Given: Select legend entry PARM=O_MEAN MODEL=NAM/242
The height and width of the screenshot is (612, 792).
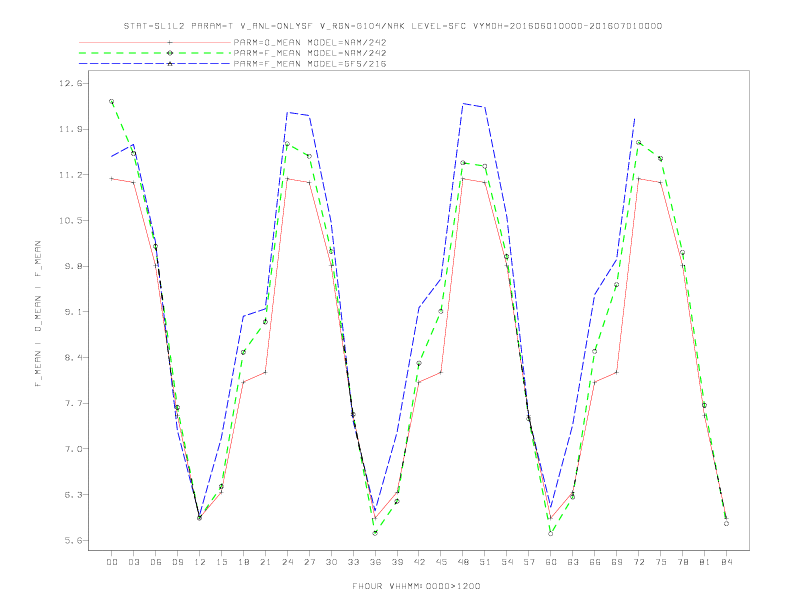Looking at the screenshot, I should [x=310, y=42].
